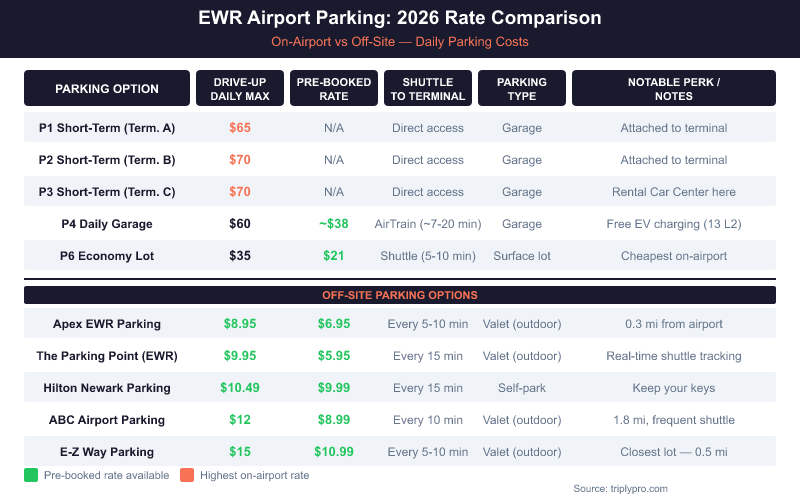Select the Pre-Booked Rate column header
800x500 pixels.
click(x=334, y=88)
